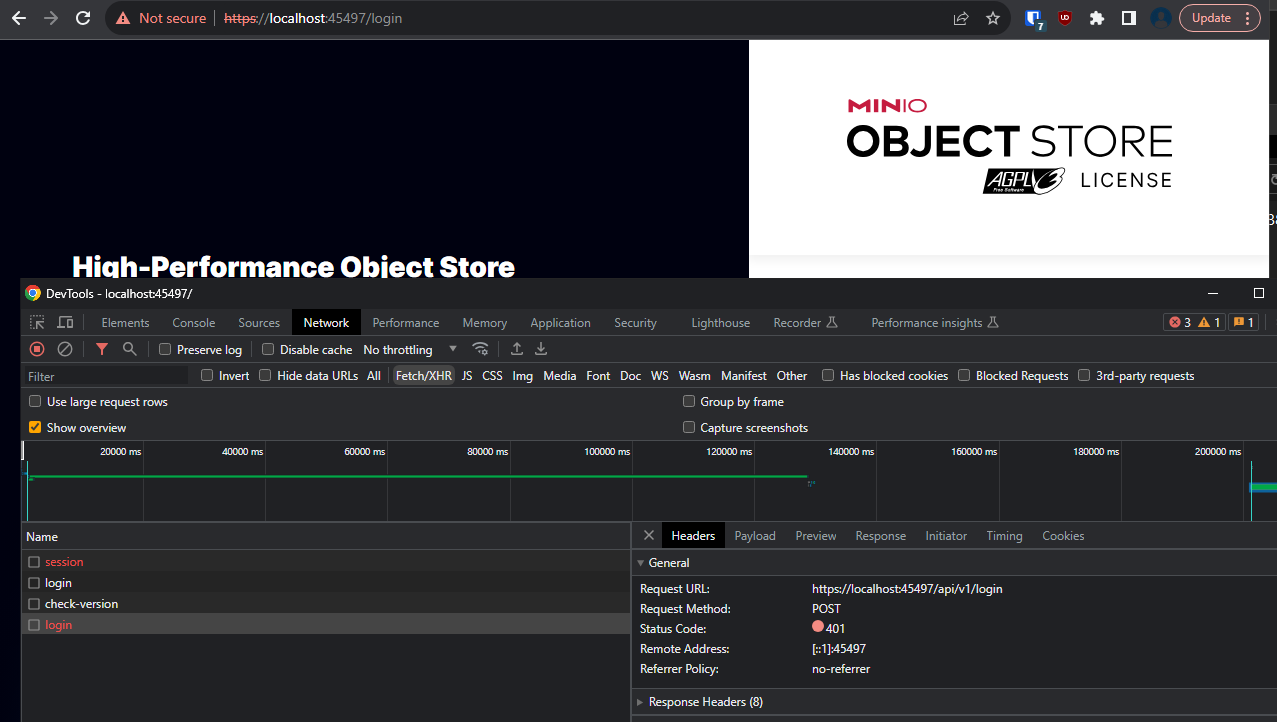Image resolution: width=1277 pixels, height=722 pixels.
Task: Switch to the Console tab
Action: coord(193,322)
